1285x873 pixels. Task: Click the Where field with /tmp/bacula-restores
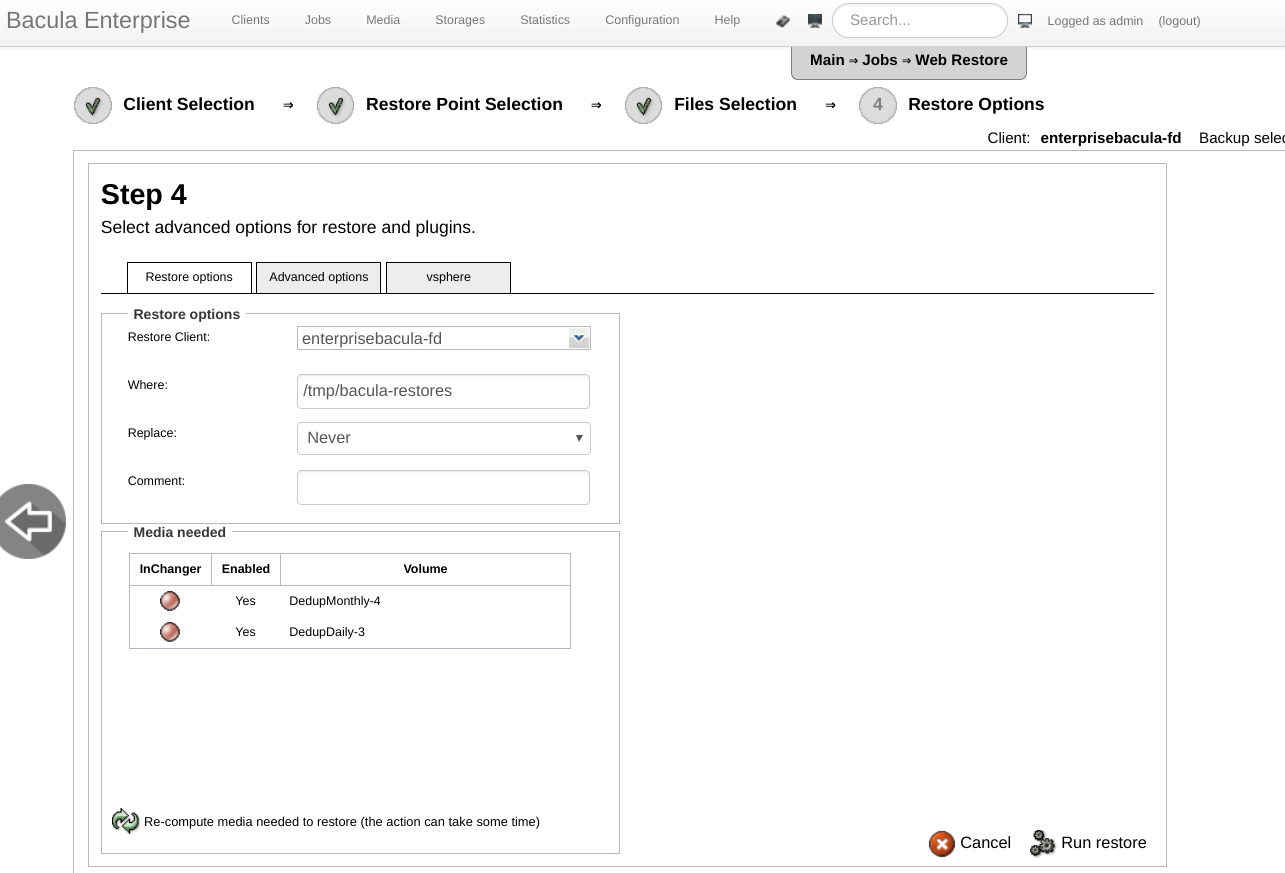pyautogui.click(x=443, y=391)
